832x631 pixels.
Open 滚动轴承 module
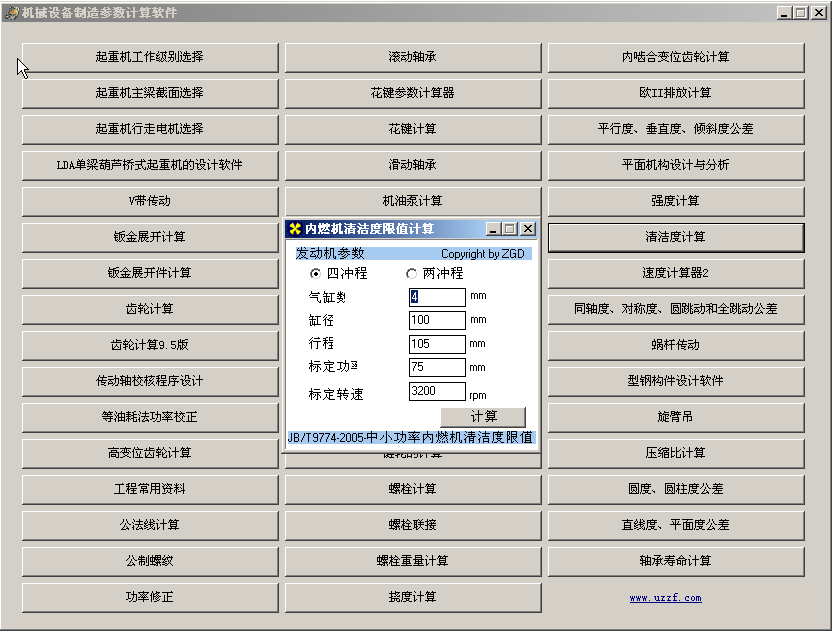tap(413, 57)
